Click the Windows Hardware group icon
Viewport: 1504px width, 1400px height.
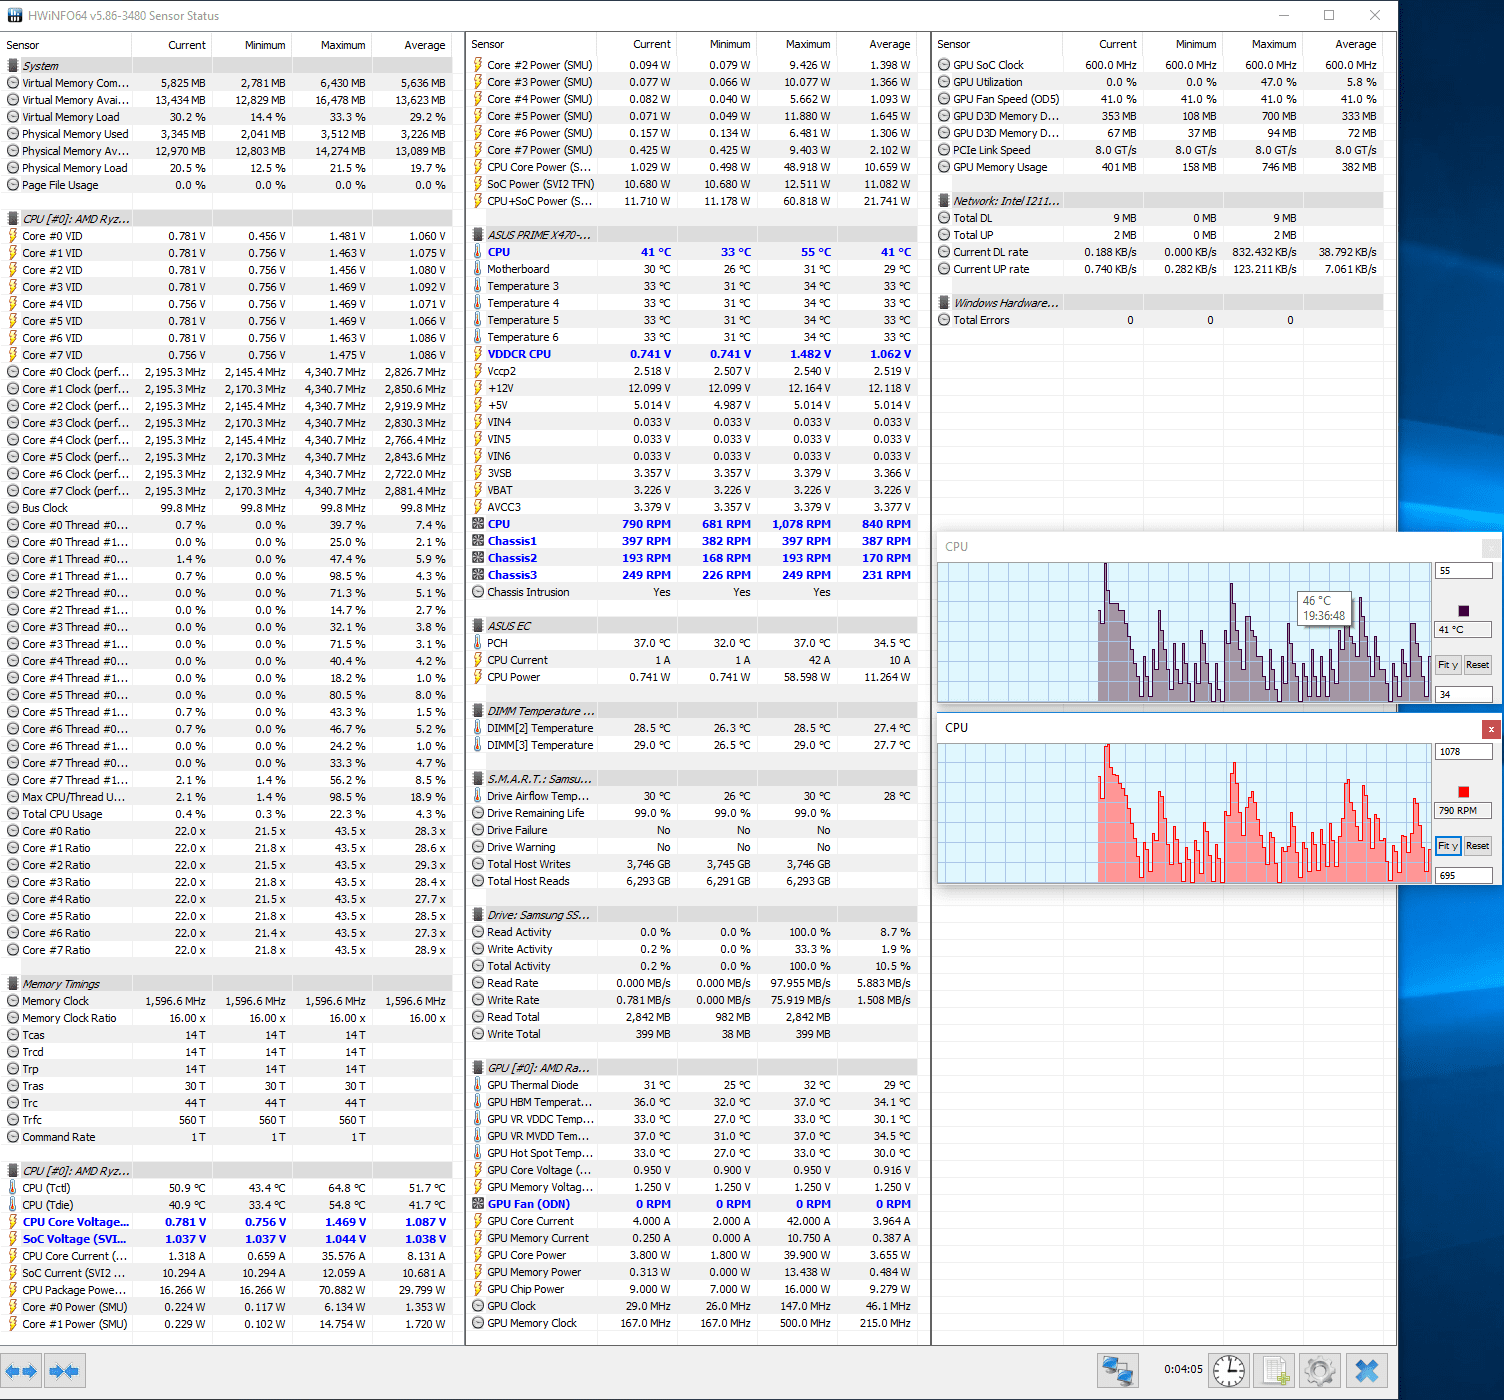[944, 303]
